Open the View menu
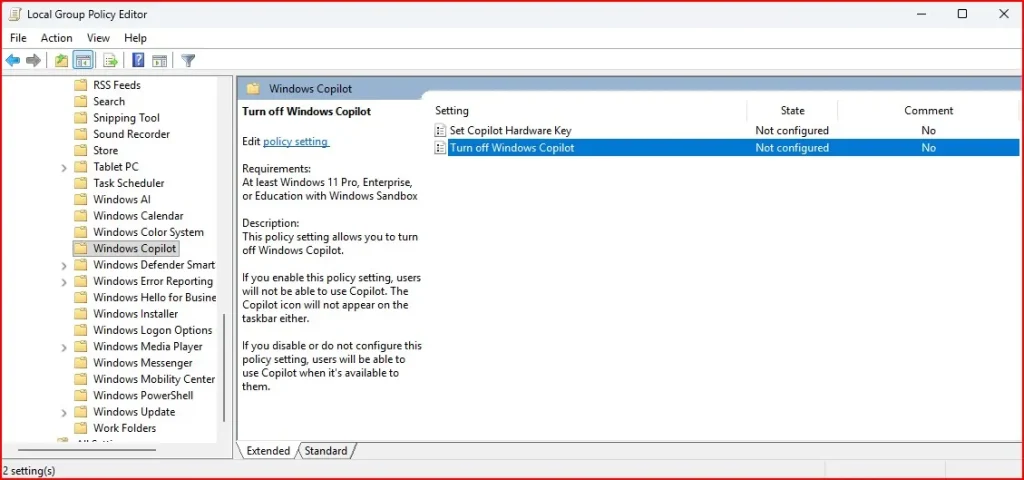The width and height of the screenshot is (1024, 480). click(99, 38)
